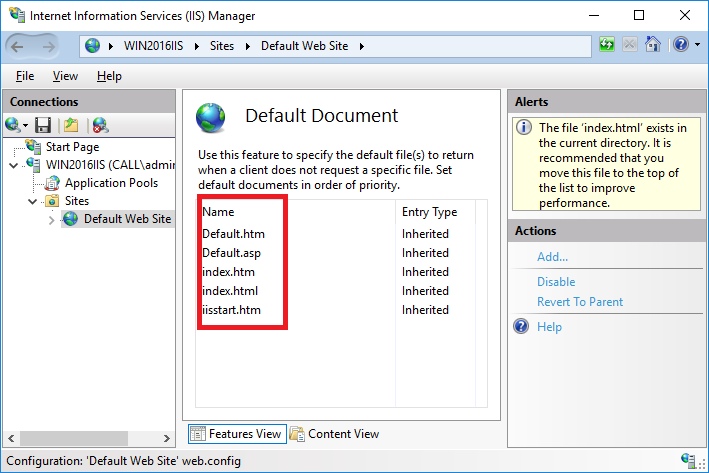Click the Delete Connection icon
This screenshot has width=709, height=473.
tap(100, 125)
